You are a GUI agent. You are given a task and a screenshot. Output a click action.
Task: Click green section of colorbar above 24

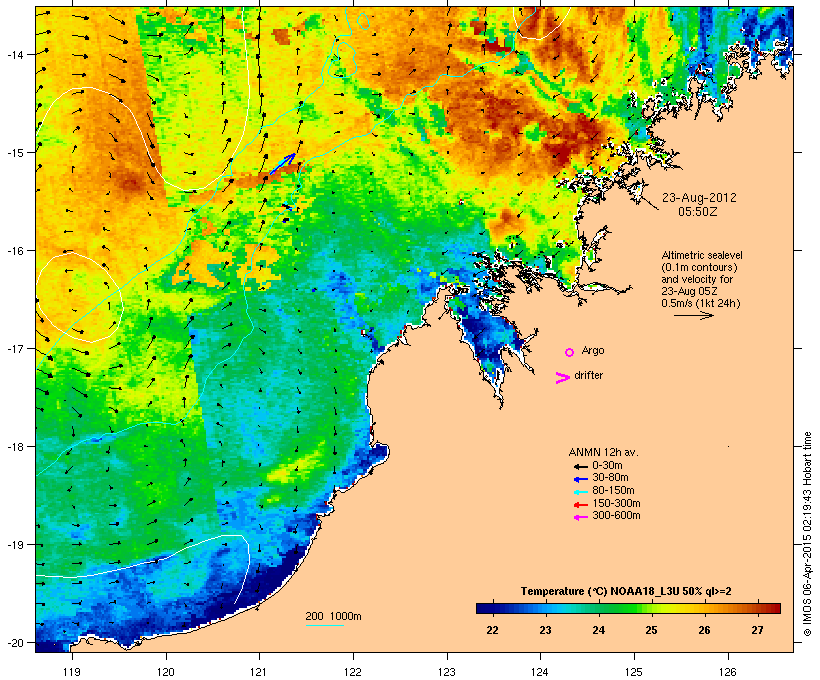click(599, 608)
